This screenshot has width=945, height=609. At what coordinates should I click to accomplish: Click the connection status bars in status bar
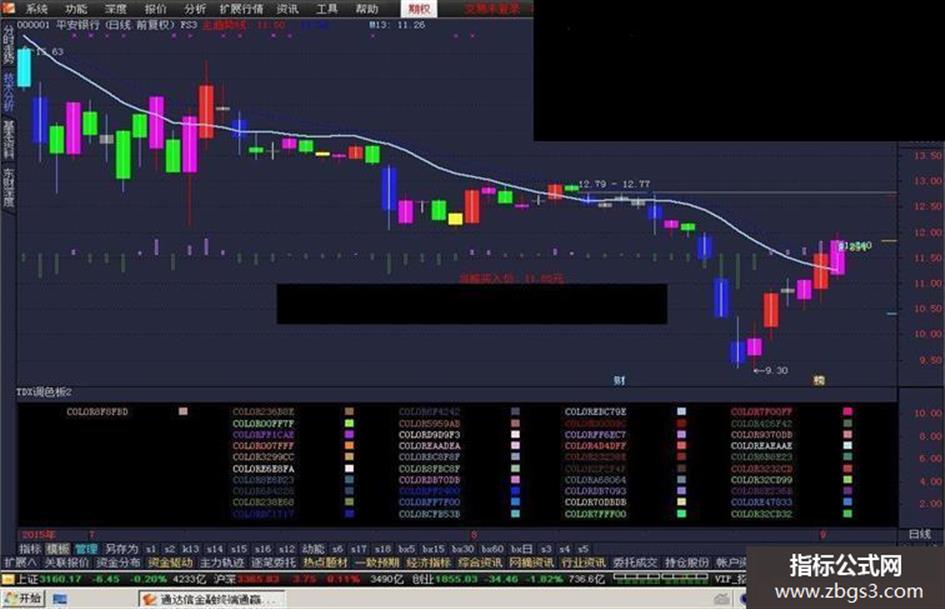click(661, 578)
